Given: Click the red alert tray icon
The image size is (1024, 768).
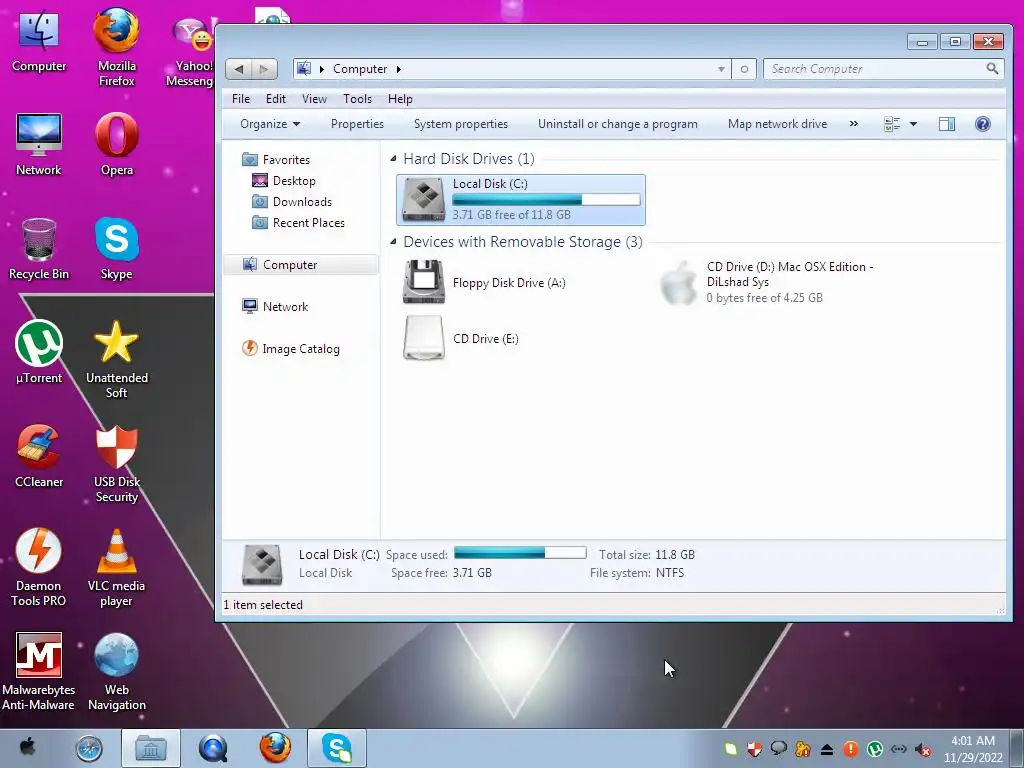Looking at the screenshot, I should tap(850, 749).
